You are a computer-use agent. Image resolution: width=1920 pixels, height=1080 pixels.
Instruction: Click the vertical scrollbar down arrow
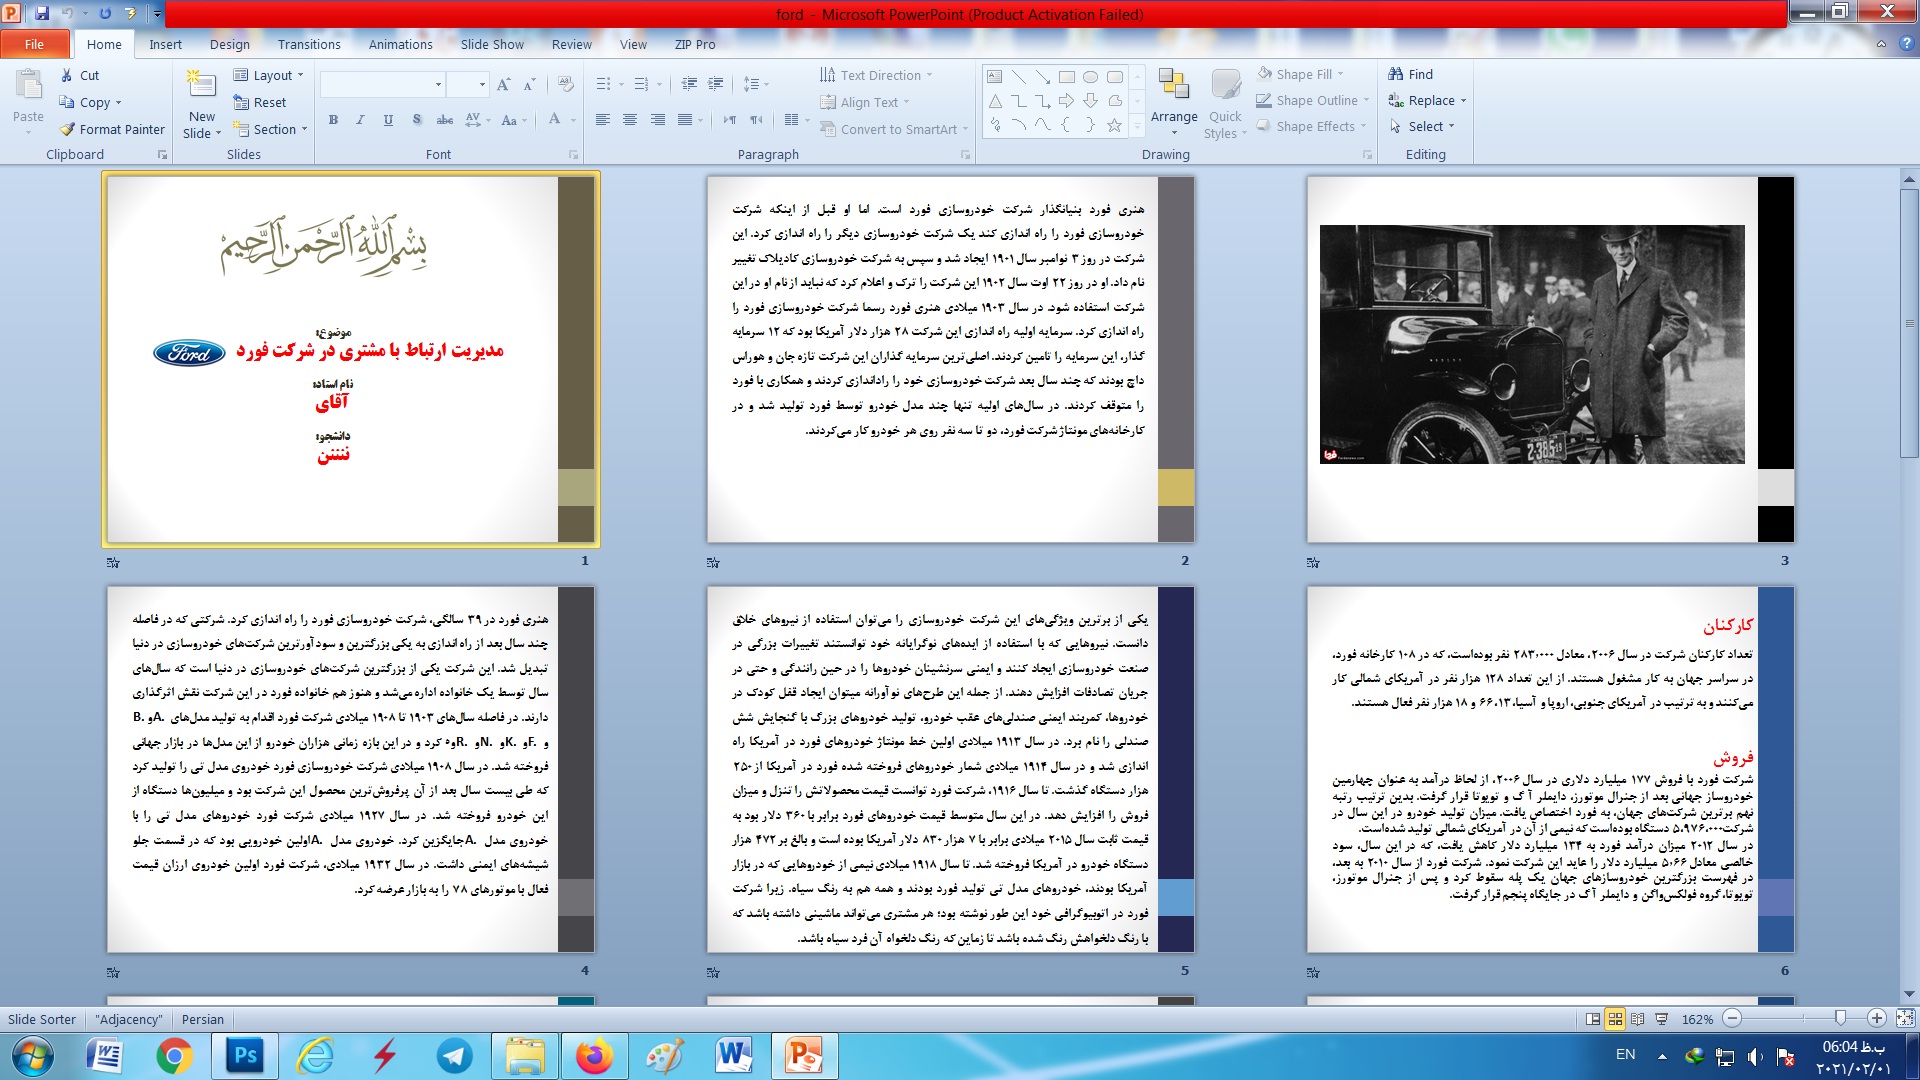1909,995
